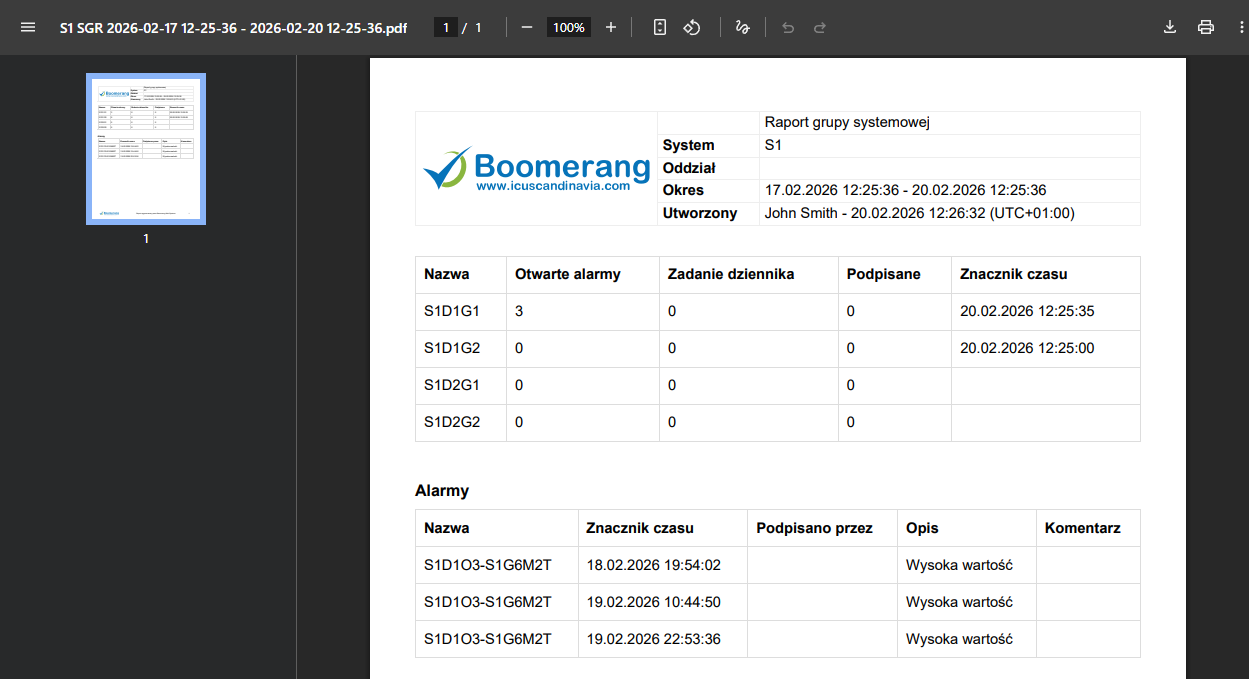Toggle the sidebar with the hamburger menu icon
The height and width of the screenshot is (679, 1249).
coord(27,27)
